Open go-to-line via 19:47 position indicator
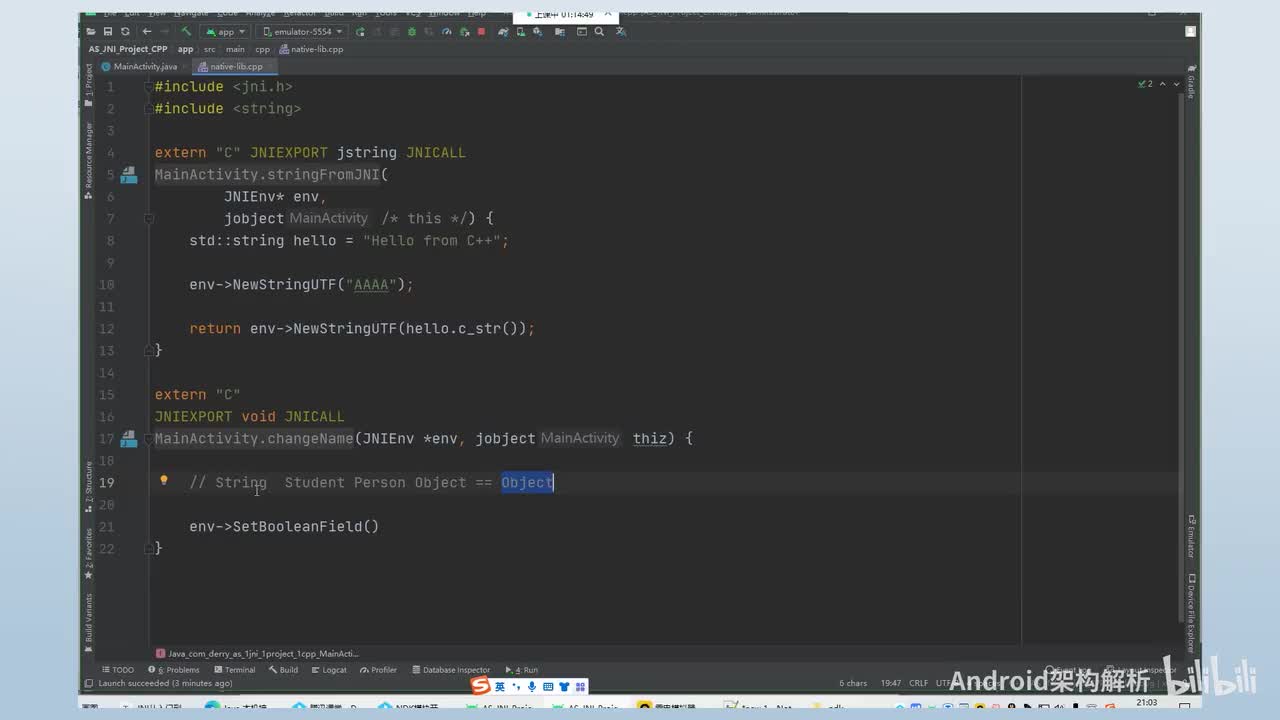The width and height of the screenshot is (1280, 720). point(891,684)
